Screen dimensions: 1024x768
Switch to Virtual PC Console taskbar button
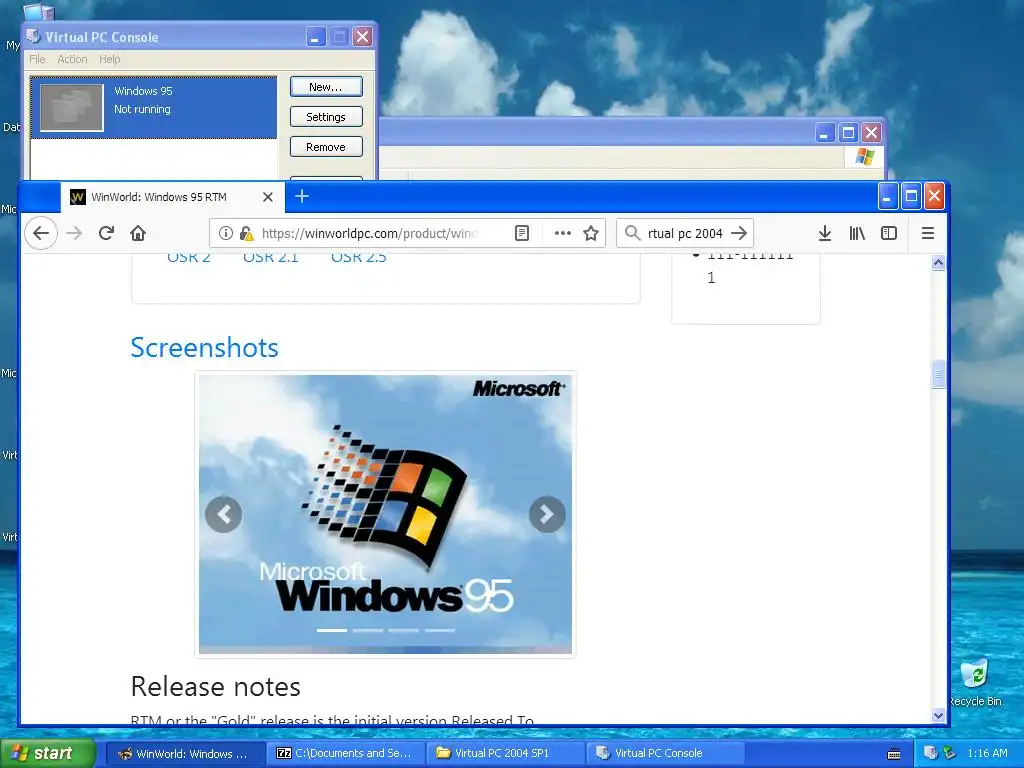(665, 754)
